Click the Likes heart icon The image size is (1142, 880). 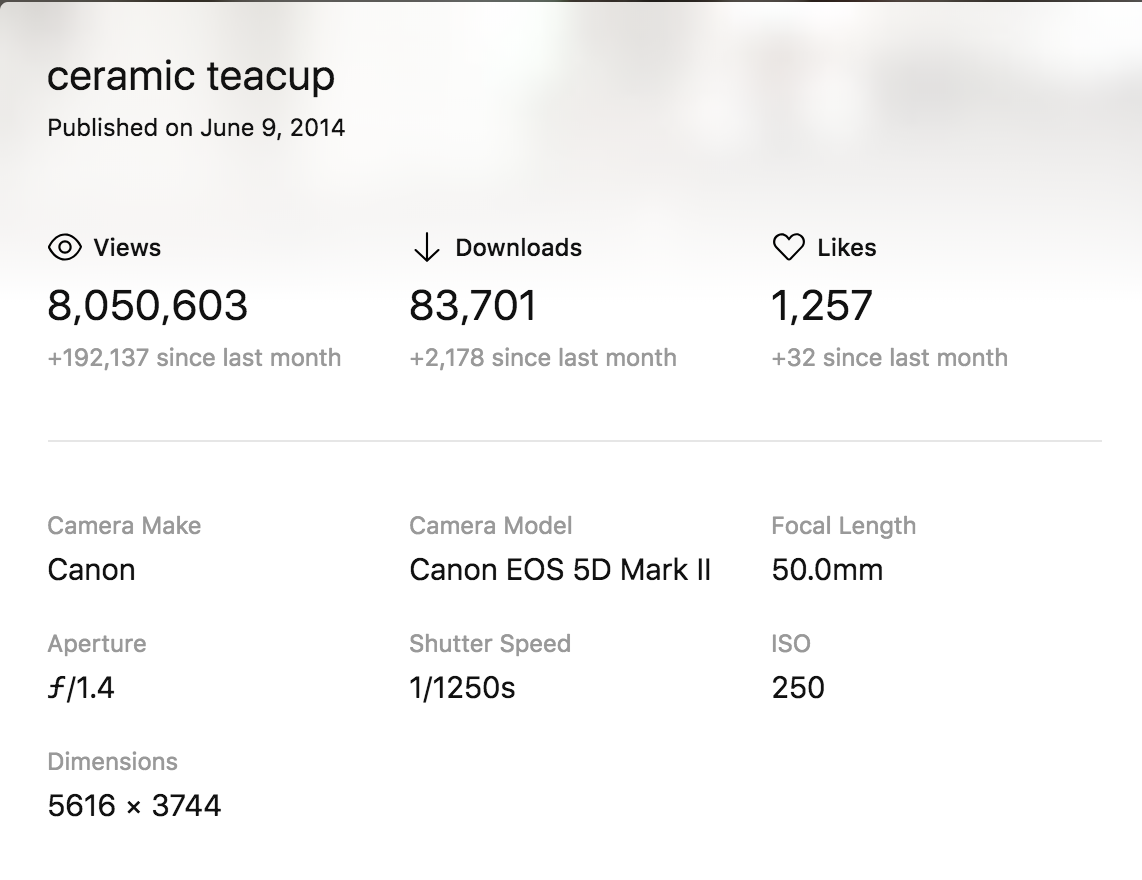tap(788, 248)
